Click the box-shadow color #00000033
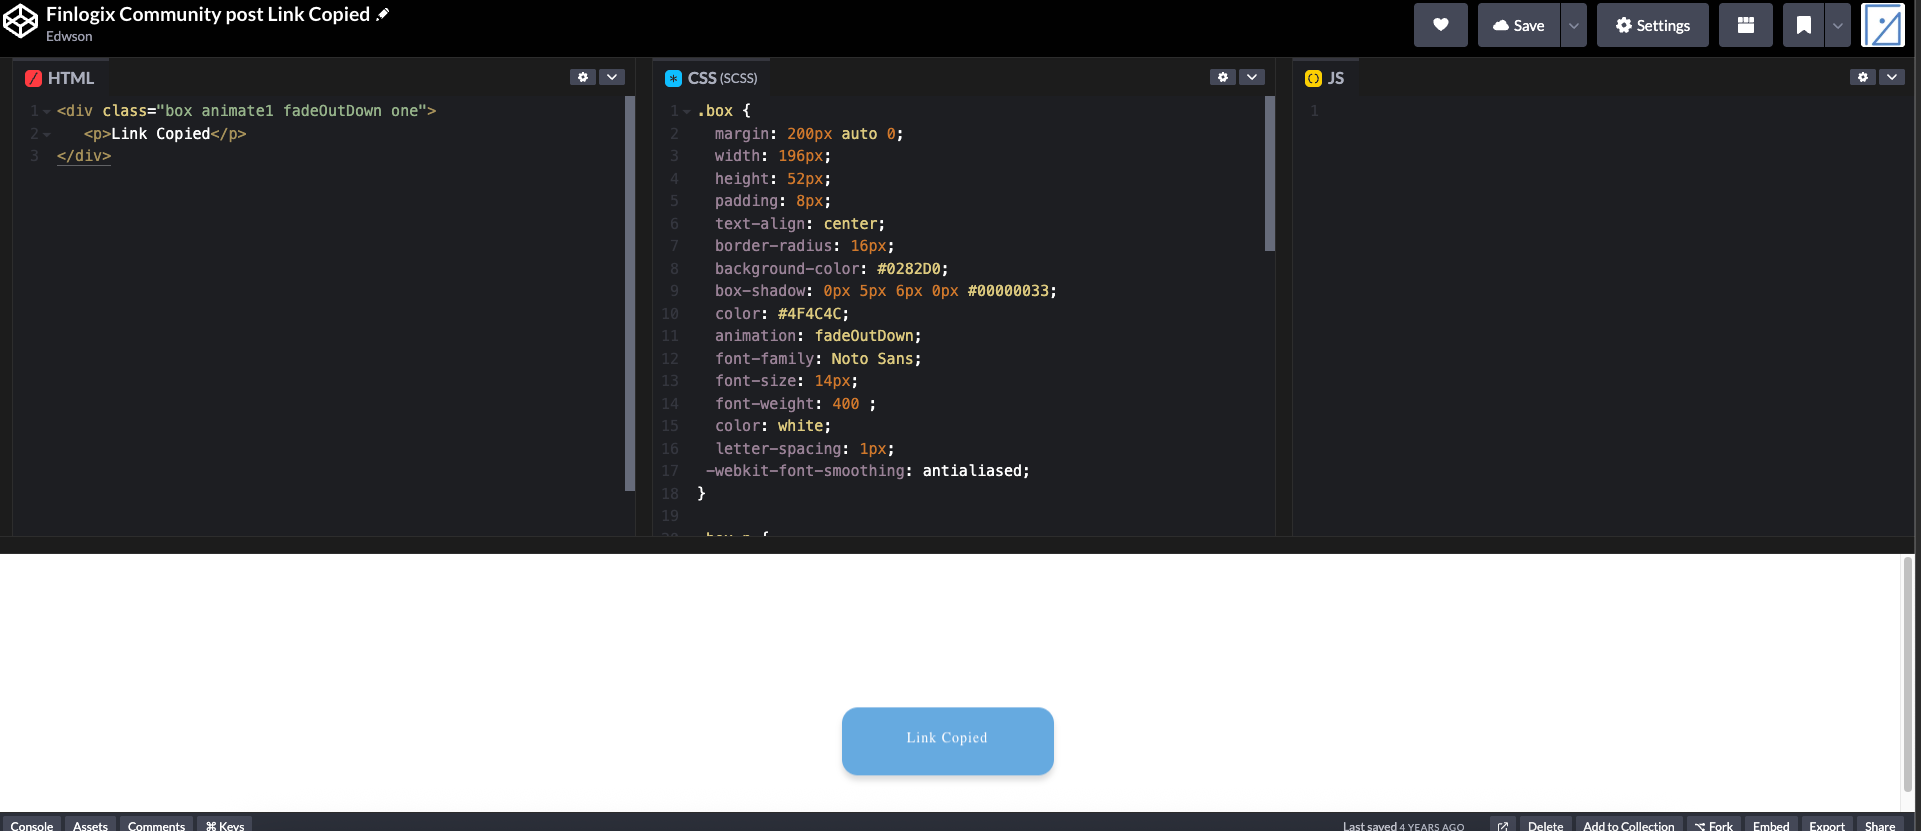This screenshot has height=831, width=1921. pyautogui.click(x=1008, y=291)
